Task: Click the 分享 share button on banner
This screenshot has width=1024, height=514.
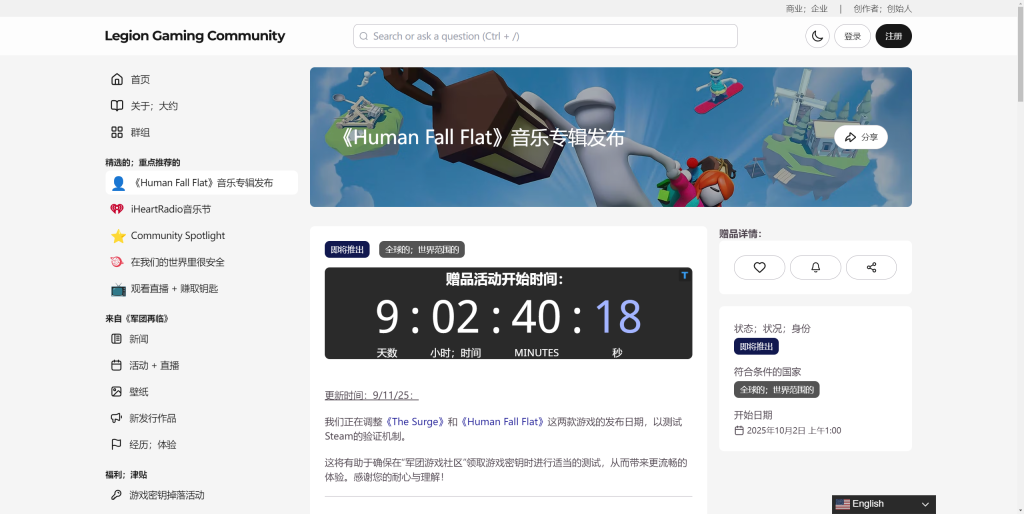Action: pos(861,137)
